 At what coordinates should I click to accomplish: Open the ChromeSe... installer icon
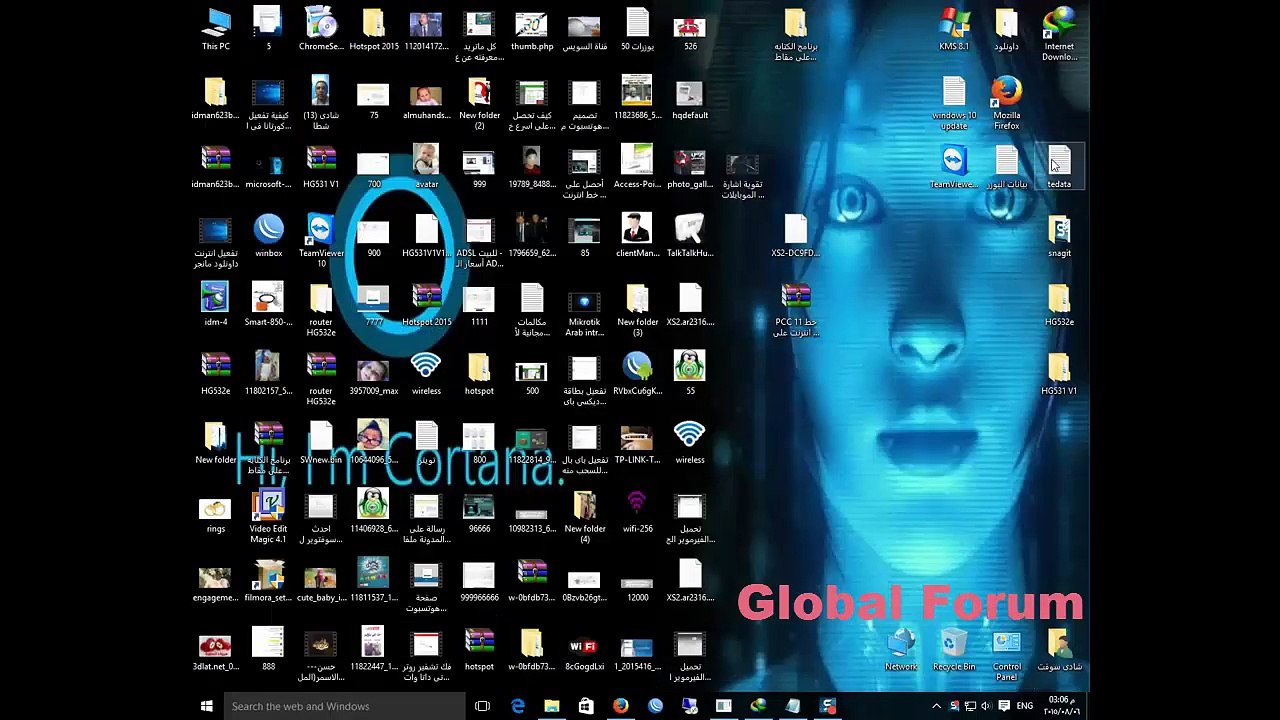tap(321, 29)
